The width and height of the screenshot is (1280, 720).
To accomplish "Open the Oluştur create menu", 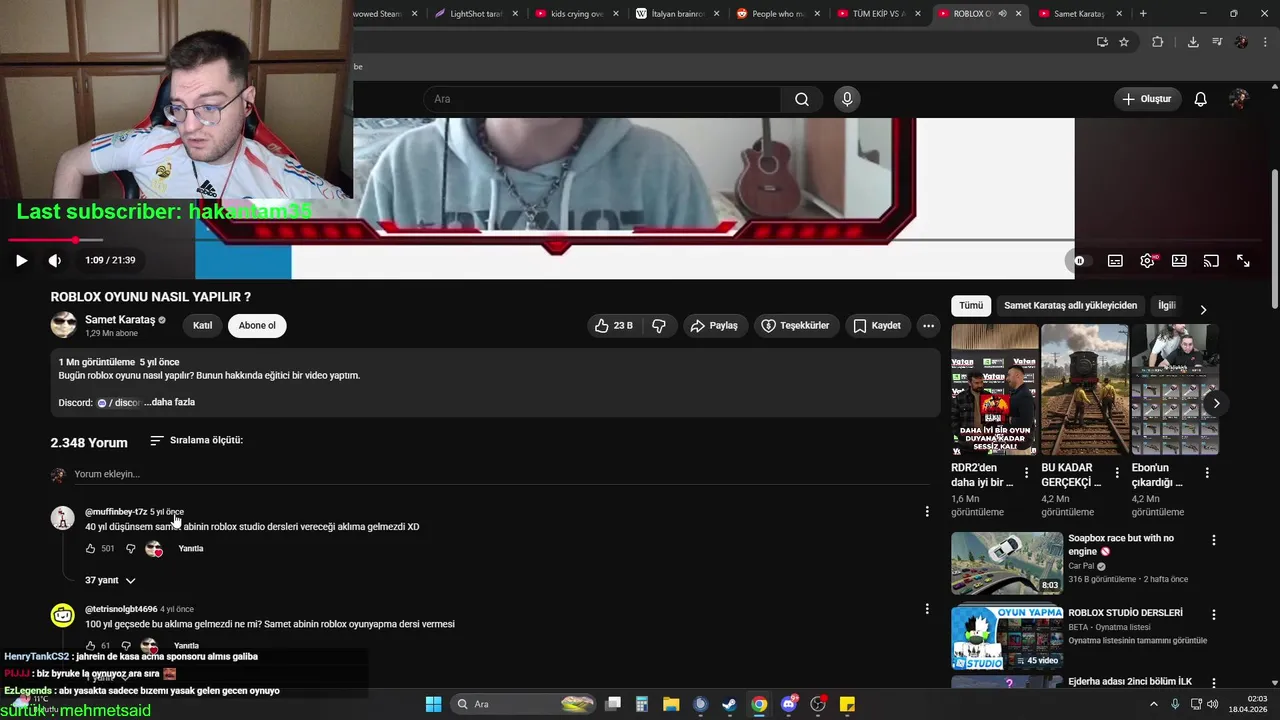I will 1147,99.
